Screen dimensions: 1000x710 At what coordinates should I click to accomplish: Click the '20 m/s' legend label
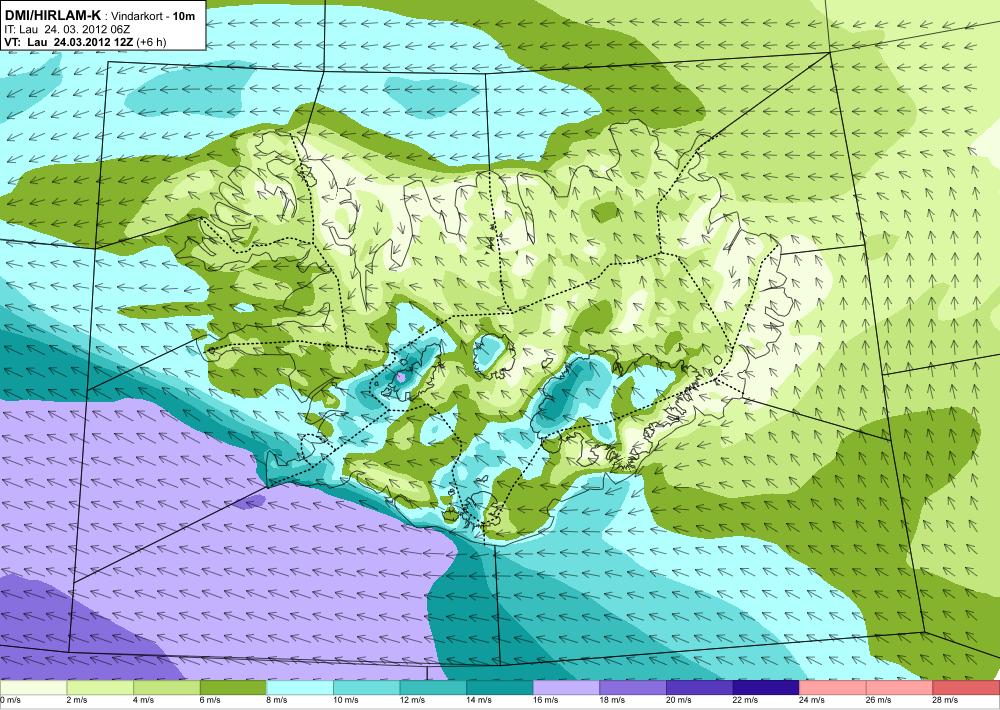pyautogui.click(x=679, y=700)
